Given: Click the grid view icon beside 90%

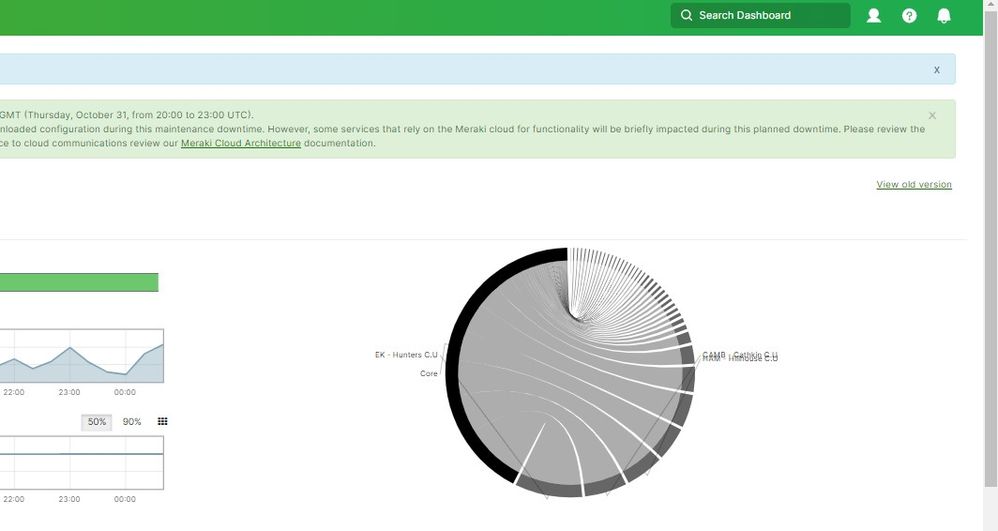Looking at the screenshot, I should 163,422.
